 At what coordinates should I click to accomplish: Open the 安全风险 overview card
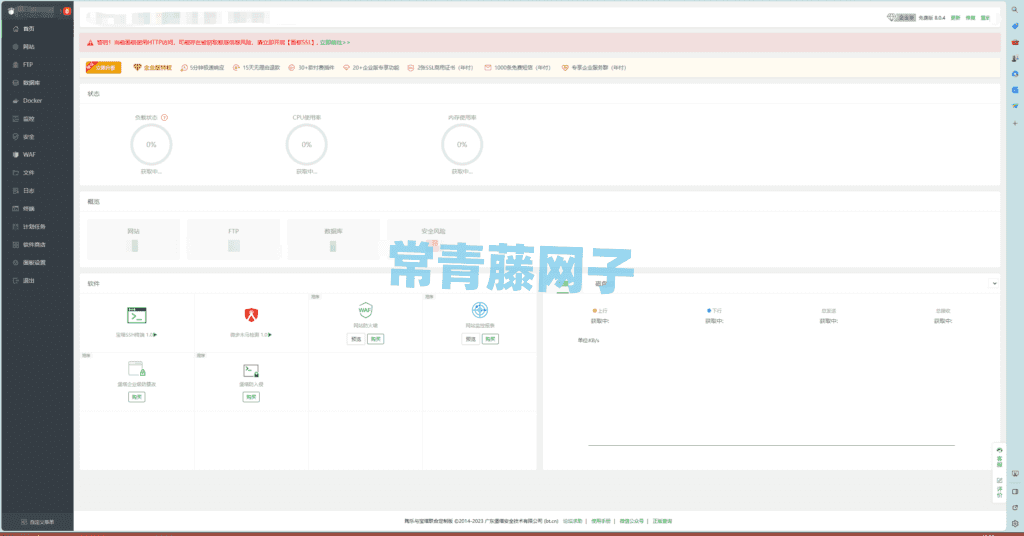pyautogui.click(x=433, y=240)
